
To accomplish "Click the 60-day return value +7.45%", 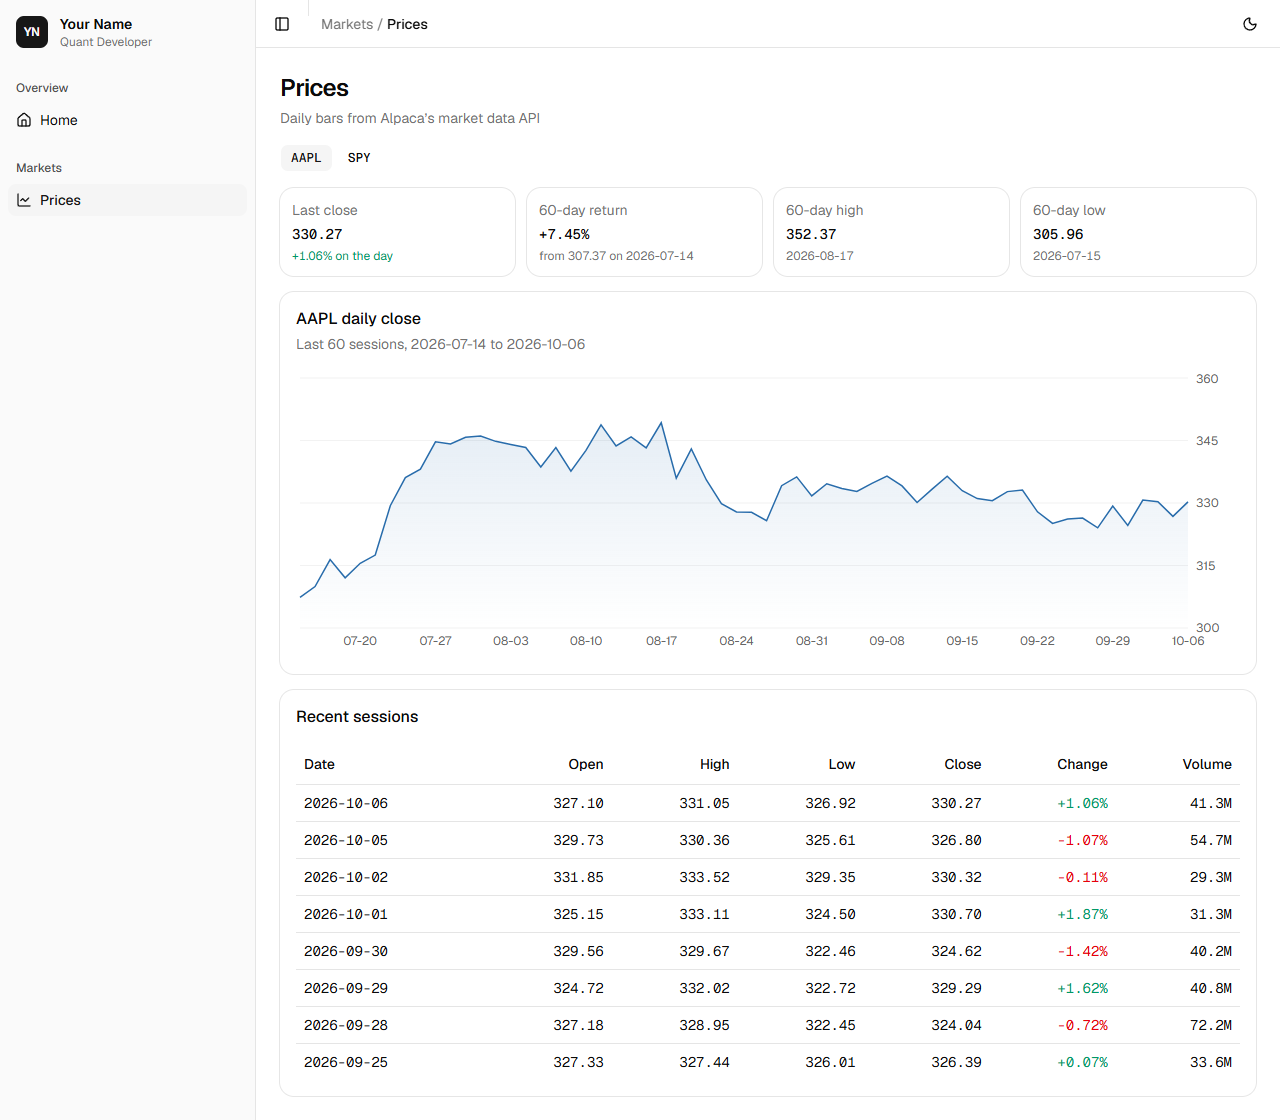I will (x=564, y=234).
